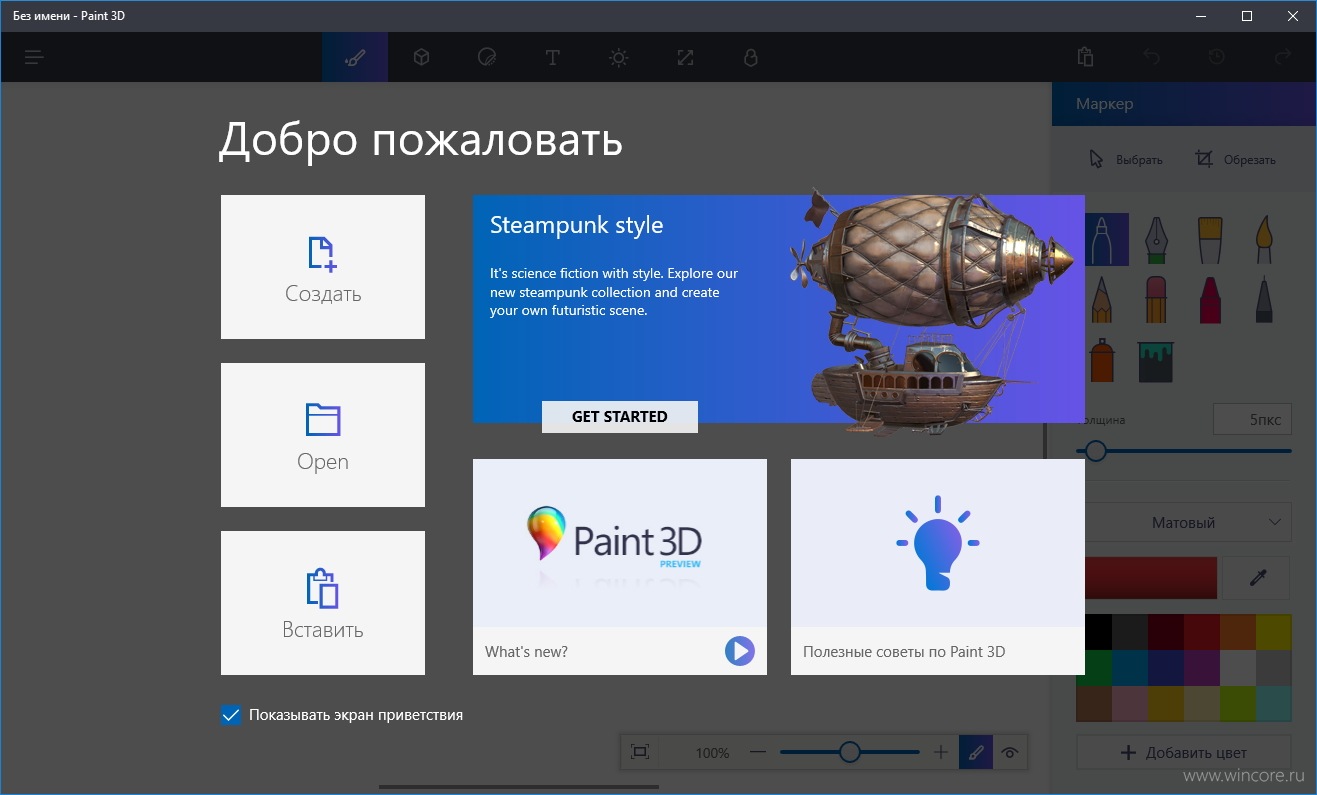The image size is (1317, 795).
Task: Click the Создать new file tile
Action: [x=323, y=267]
